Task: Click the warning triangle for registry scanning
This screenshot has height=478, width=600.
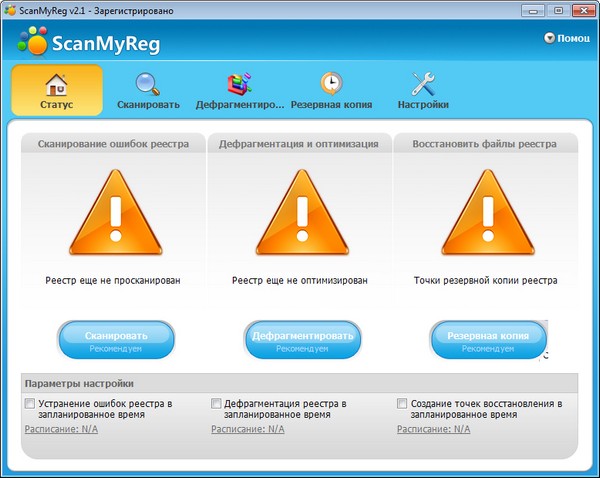Action: (116, 213)
